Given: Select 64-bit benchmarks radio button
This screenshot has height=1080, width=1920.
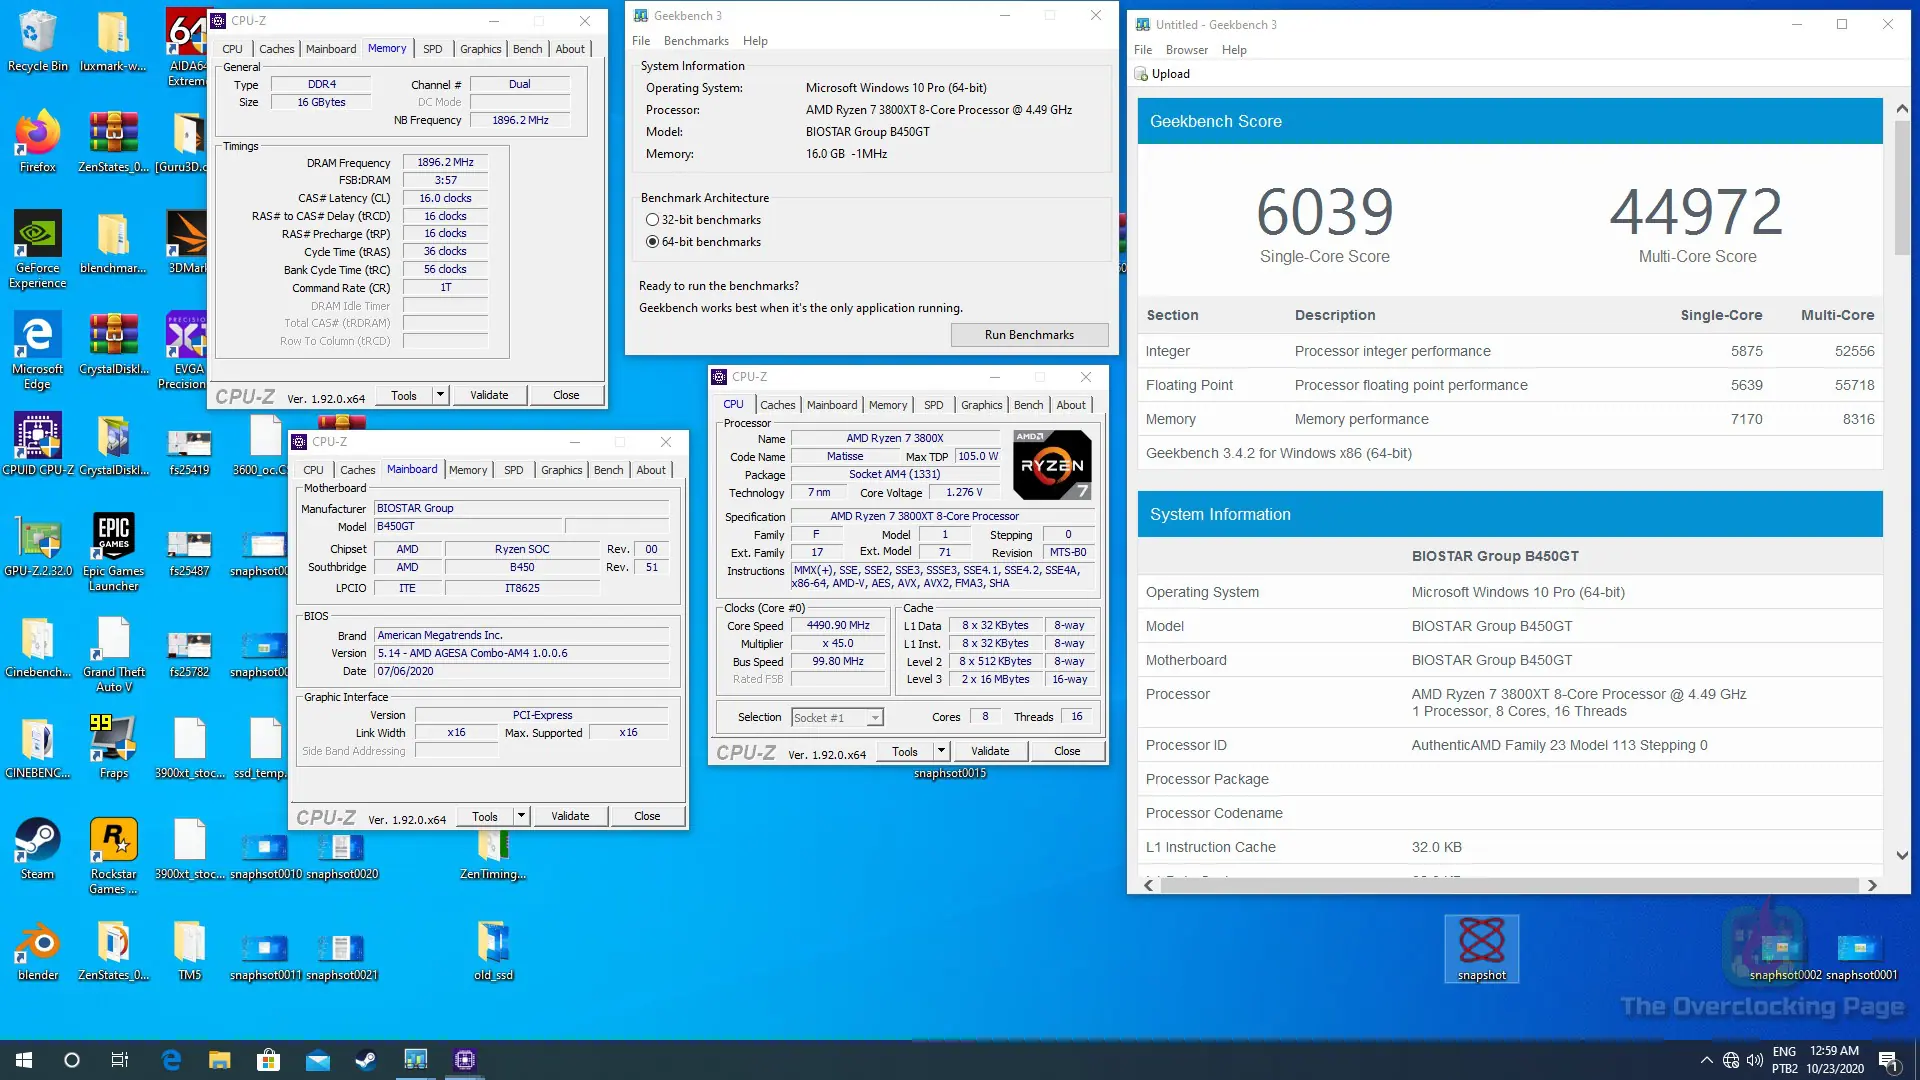Looking at the screenshot, I should coord(652,242).
